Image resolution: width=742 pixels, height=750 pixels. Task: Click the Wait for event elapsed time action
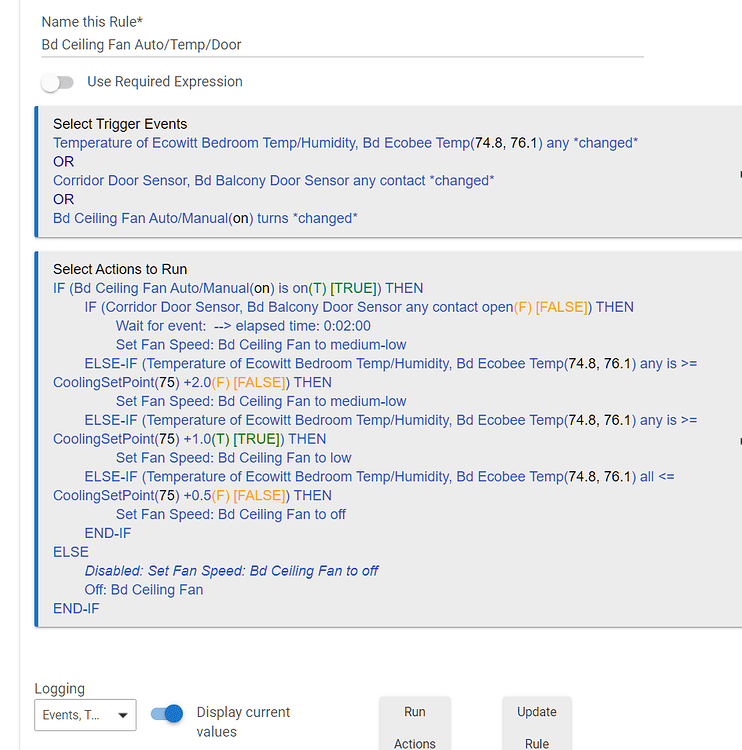tap(243, 326)
